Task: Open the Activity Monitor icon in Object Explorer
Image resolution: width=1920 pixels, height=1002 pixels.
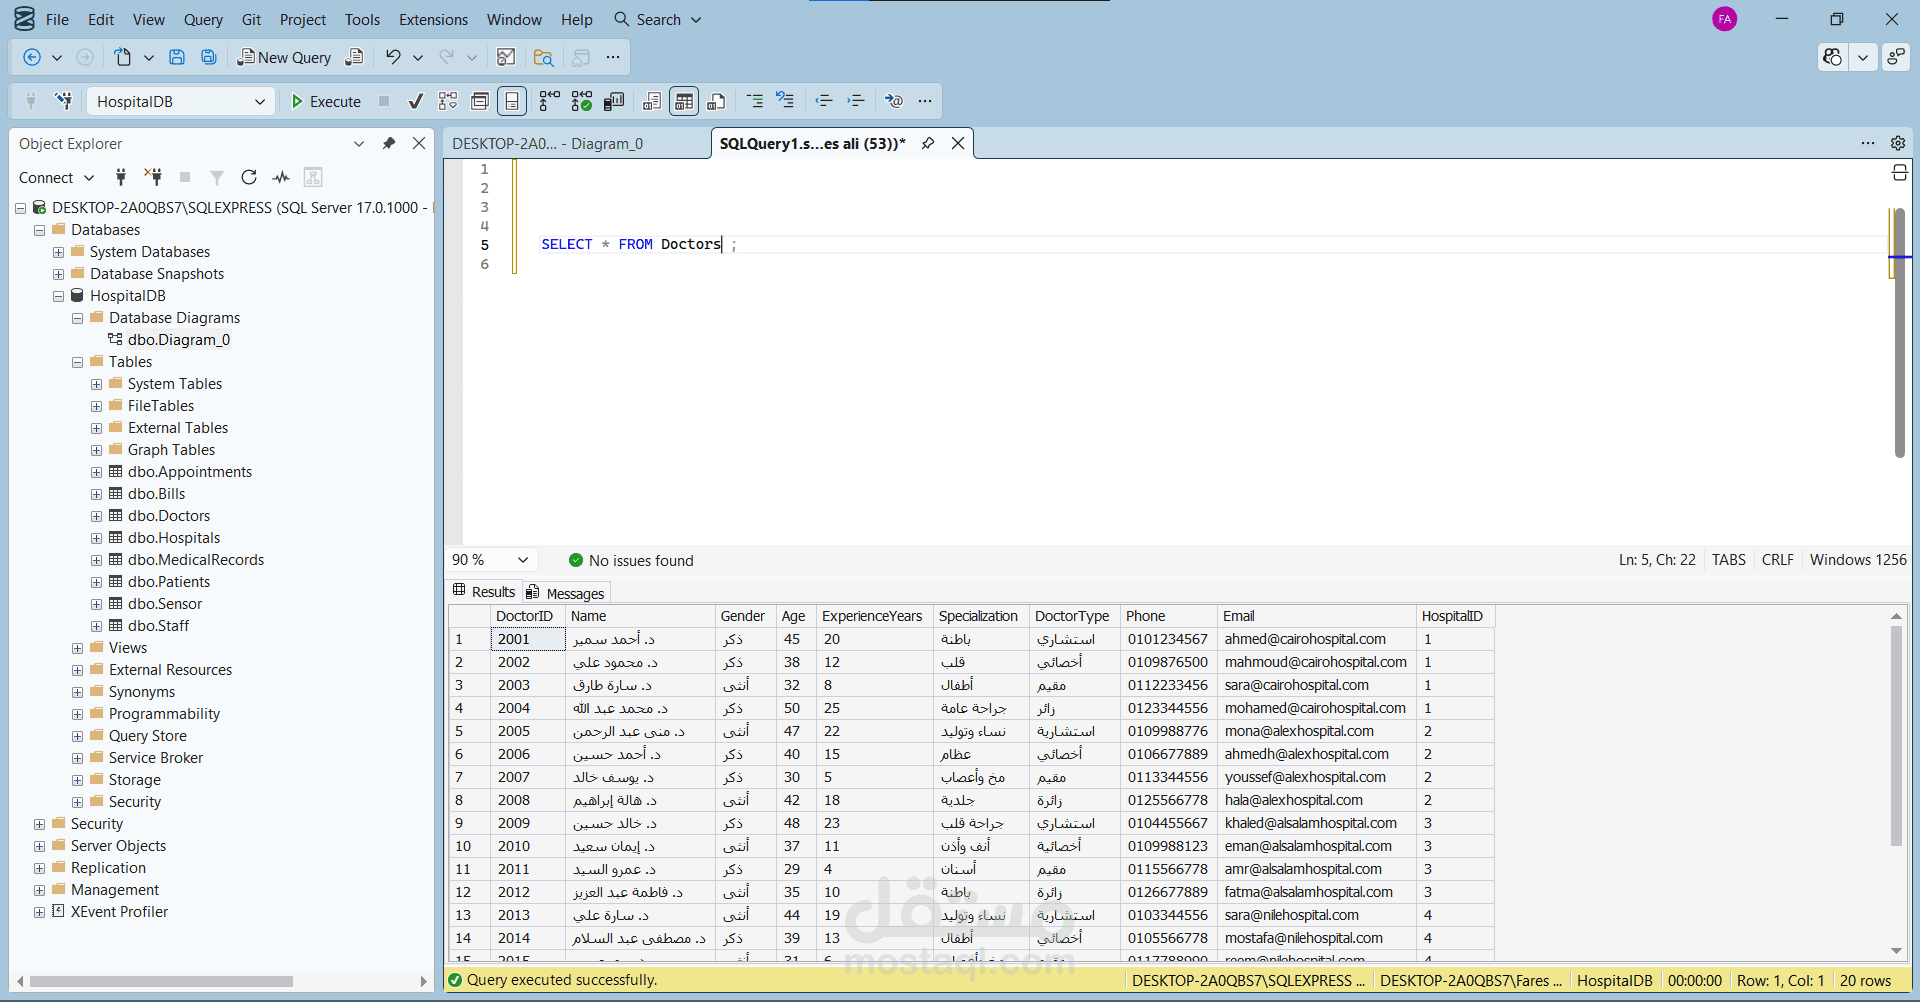Action: [x=281, y=177]
